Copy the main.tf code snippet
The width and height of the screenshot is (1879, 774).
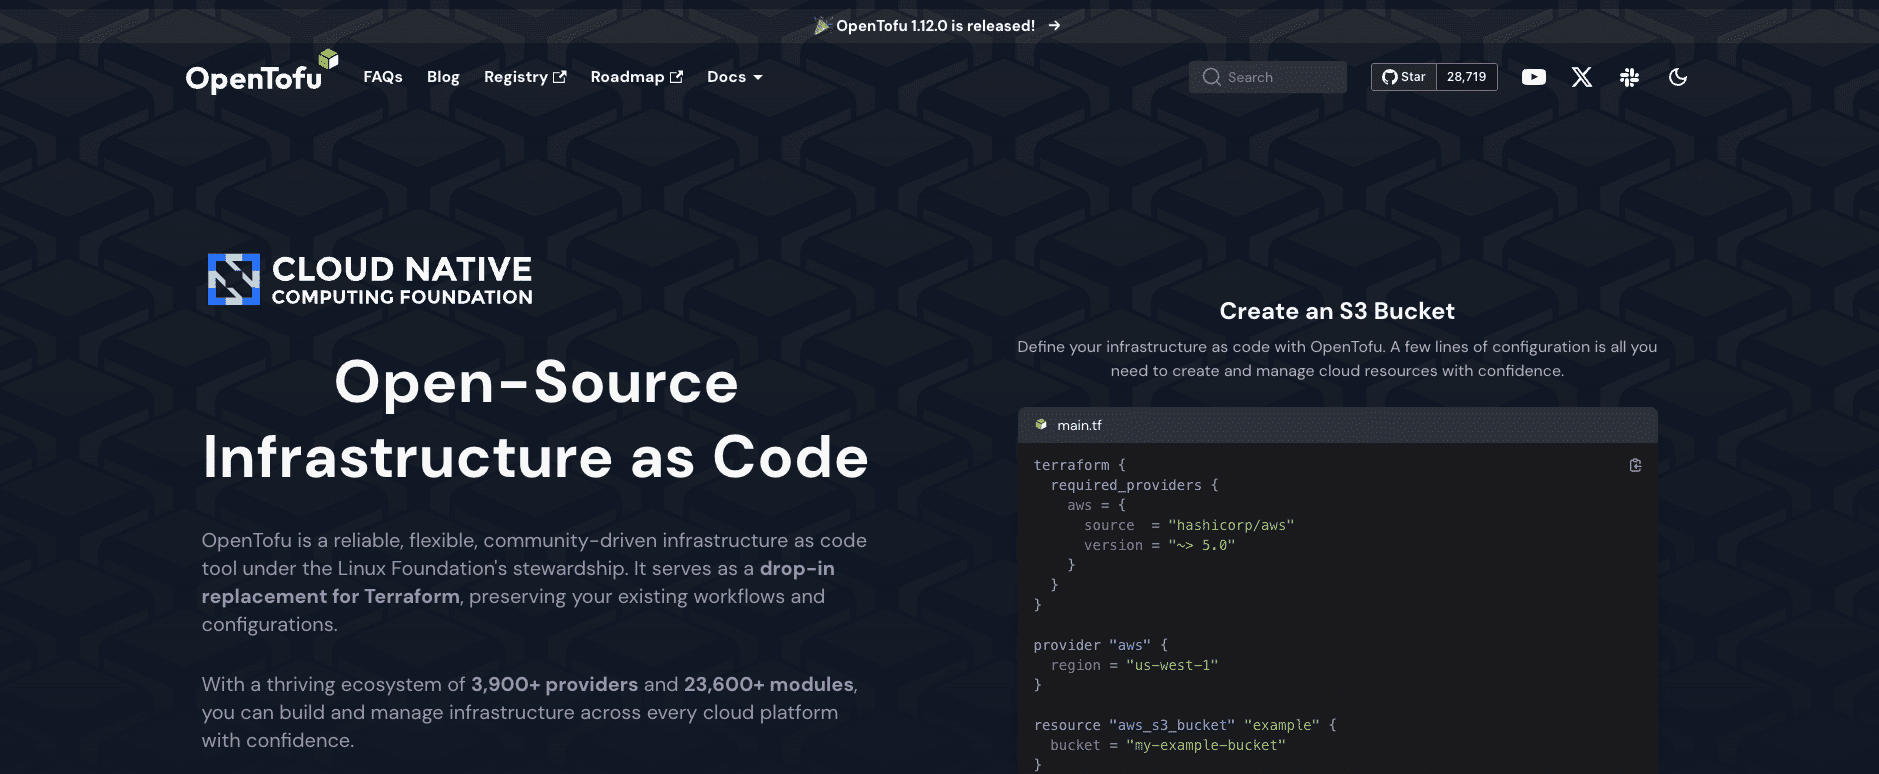(x=1635, y=465)
